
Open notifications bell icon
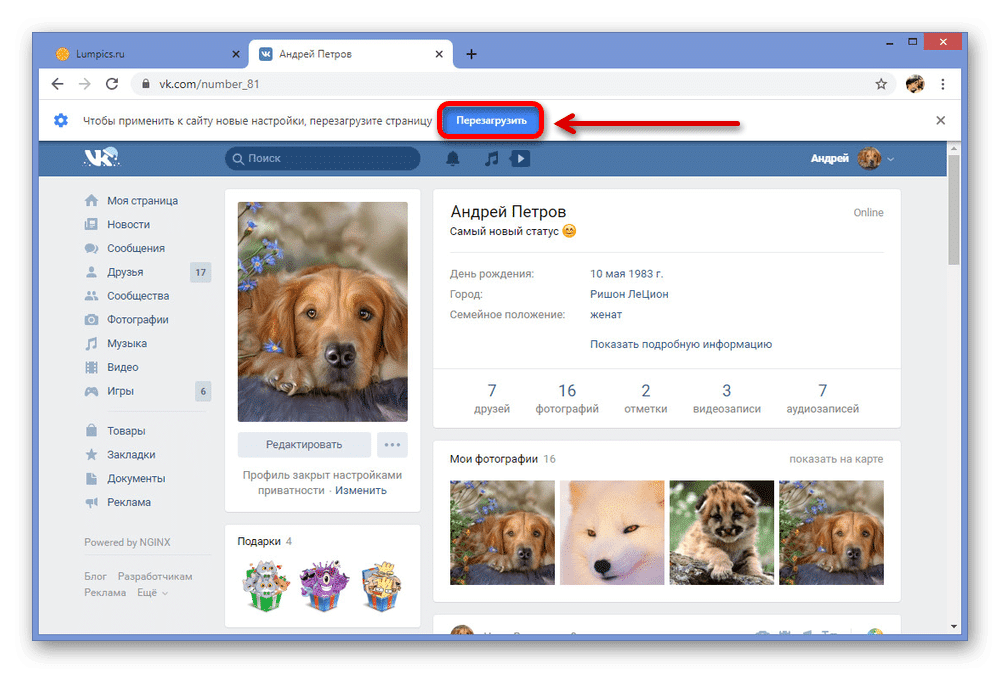pos(453,159)
